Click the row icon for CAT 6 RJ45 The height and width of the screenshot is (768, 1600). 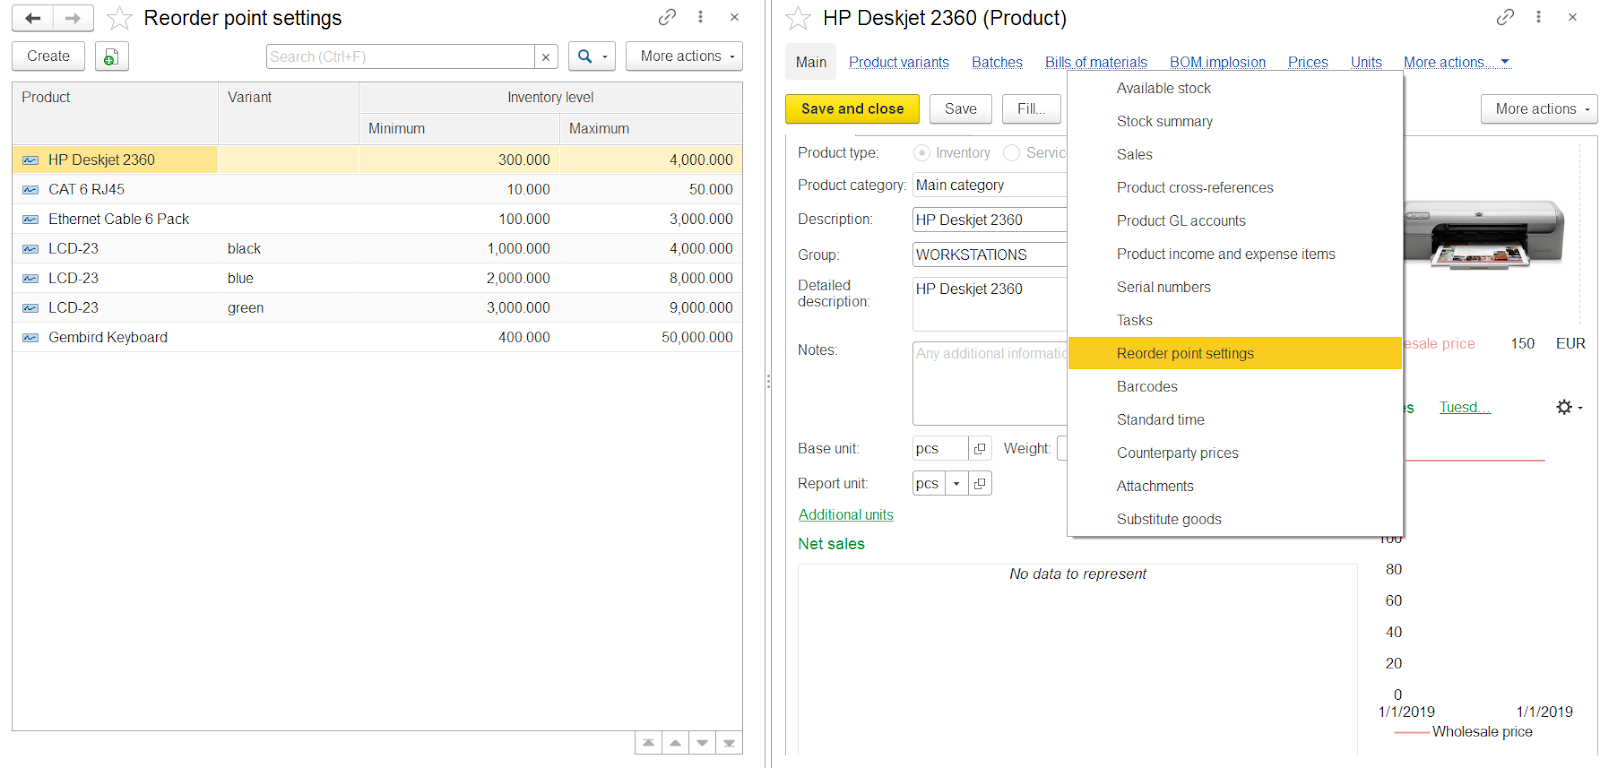[x=31, y=190]
